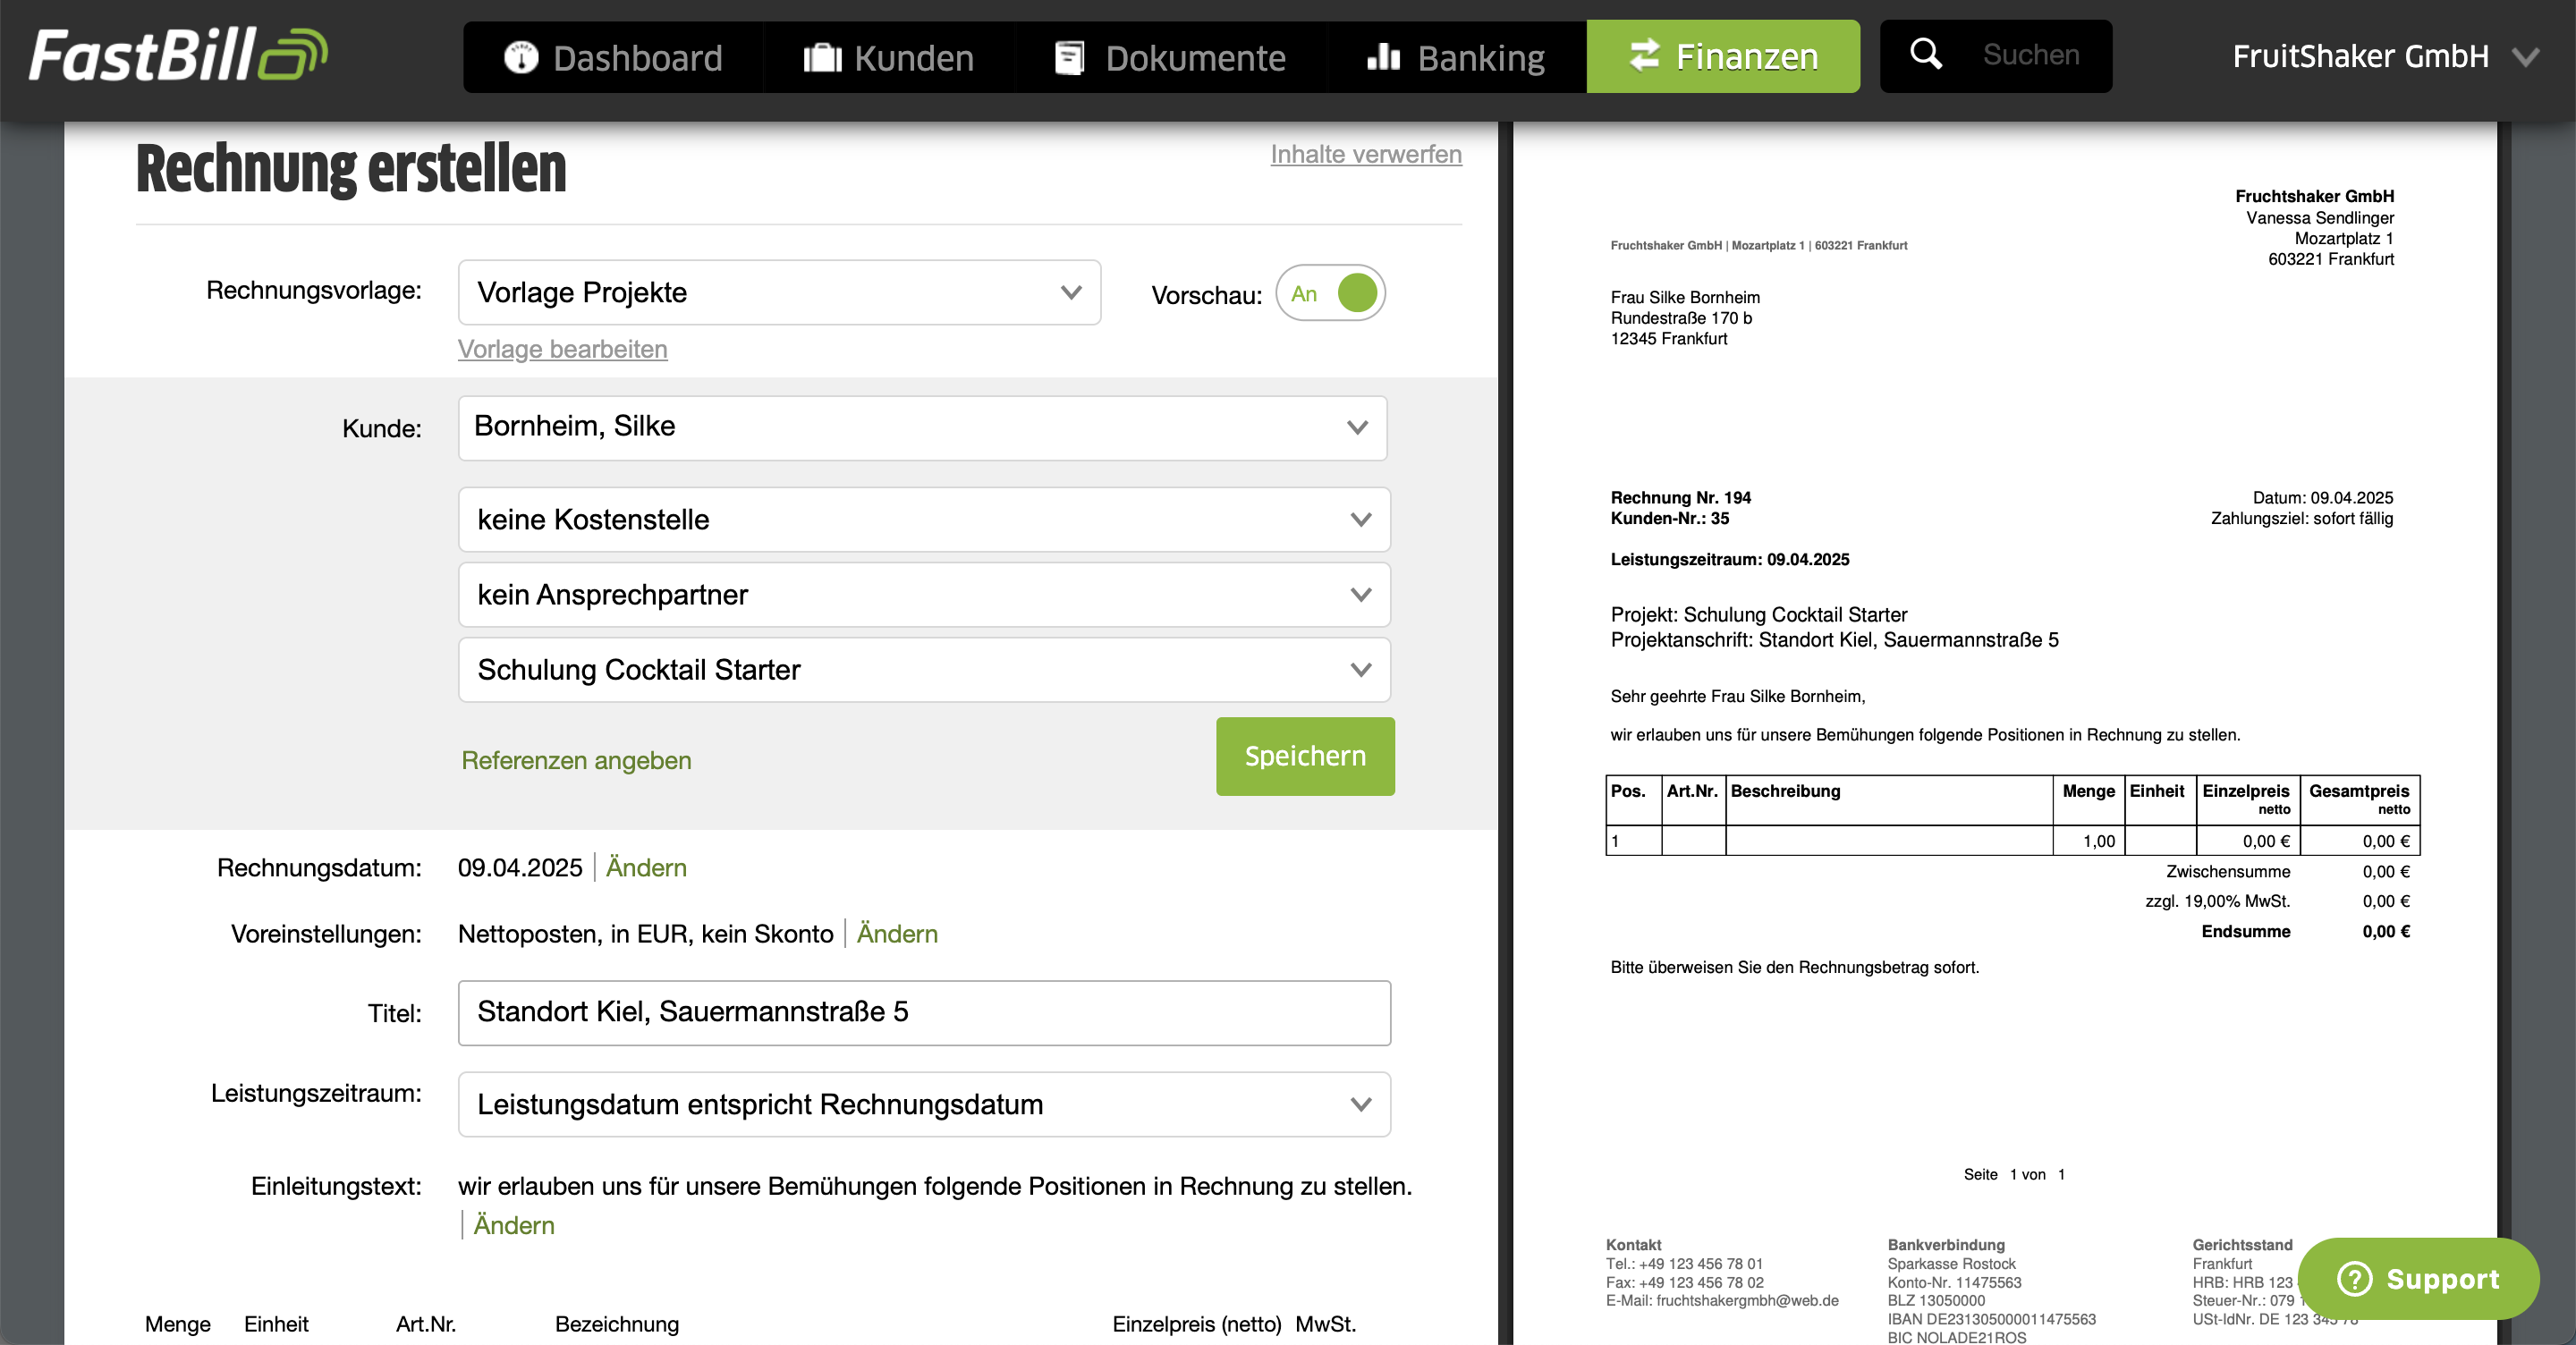Click the Rechnung erstellen heading
This screenshot has height=1345, width=2576.
[350, 168]
